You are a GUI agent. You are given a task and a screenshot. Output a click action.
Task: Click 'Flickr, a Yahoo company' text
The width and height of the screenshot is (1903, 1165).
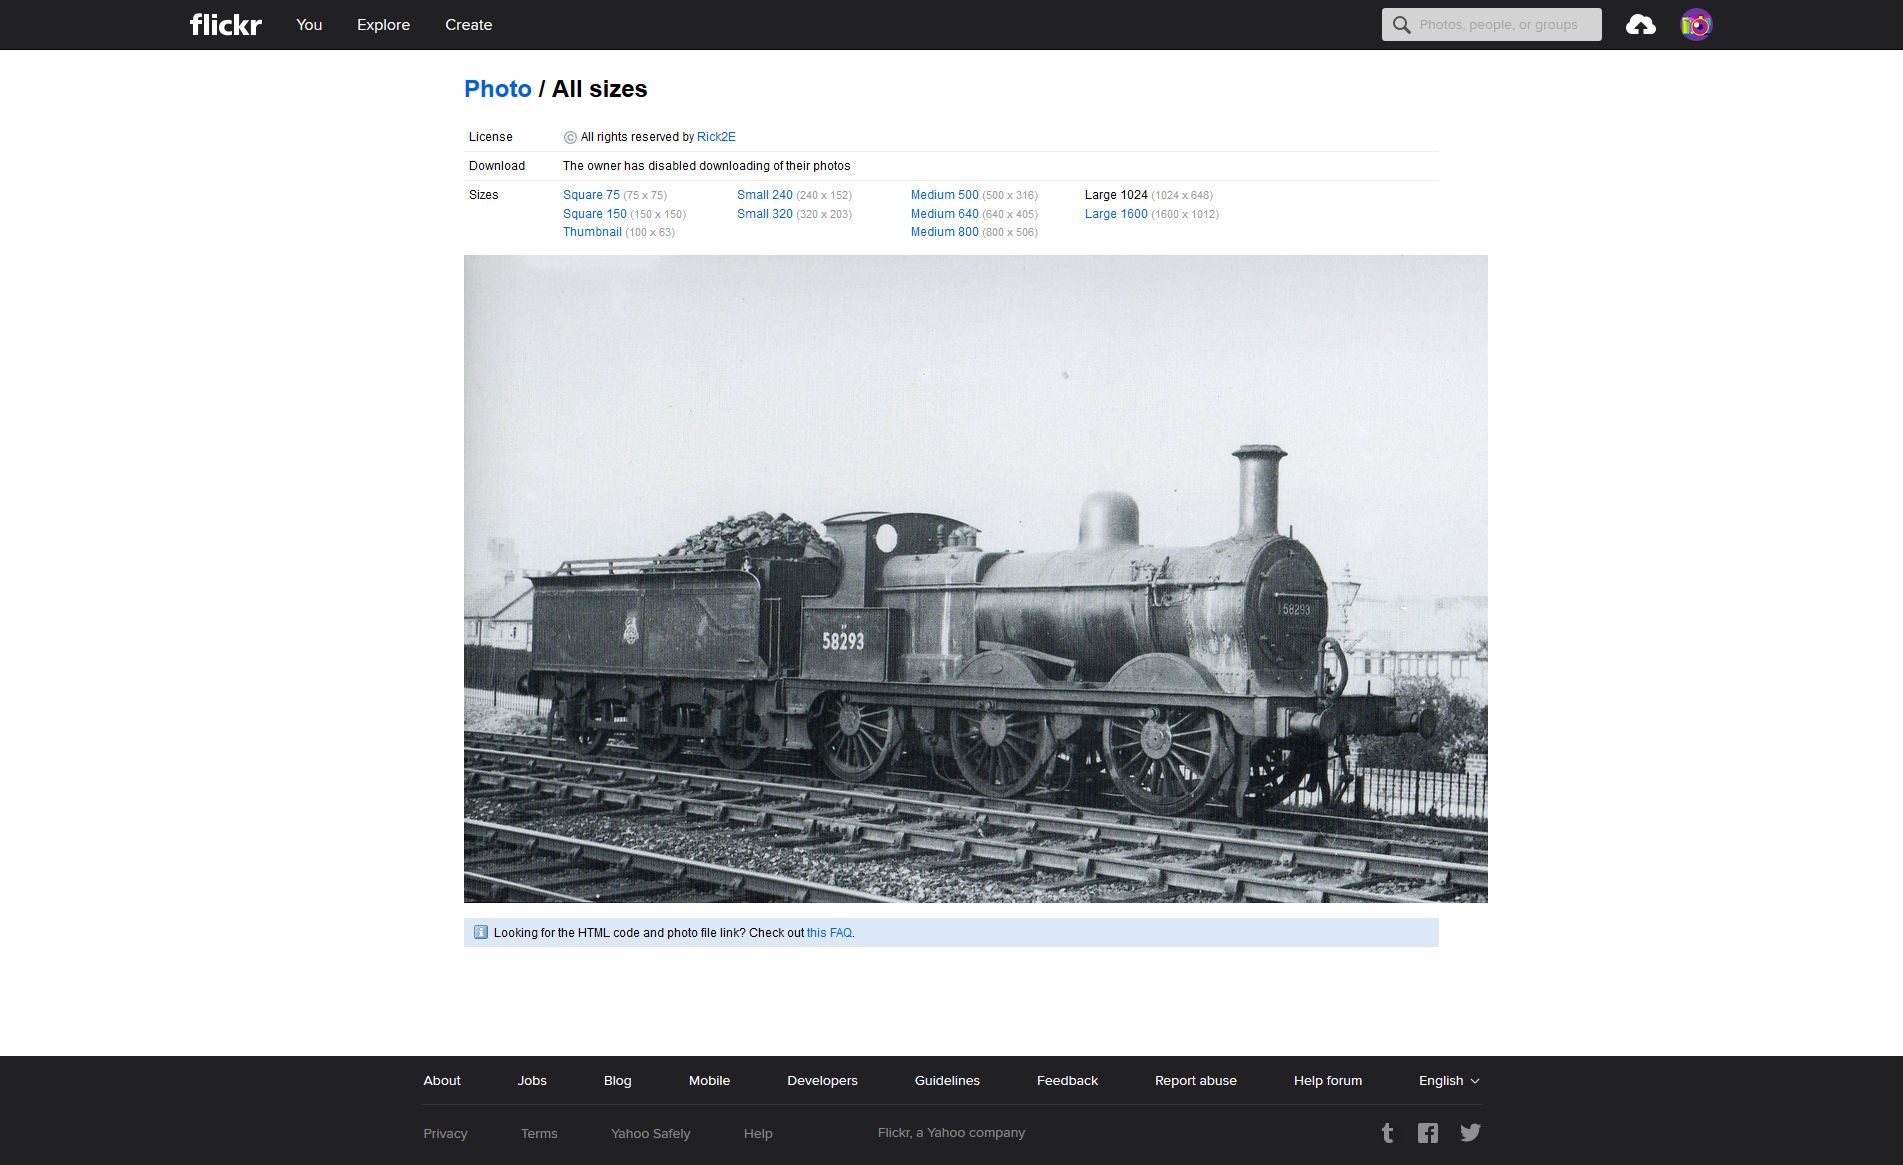pyautogui.click(x=951, y=1133)
